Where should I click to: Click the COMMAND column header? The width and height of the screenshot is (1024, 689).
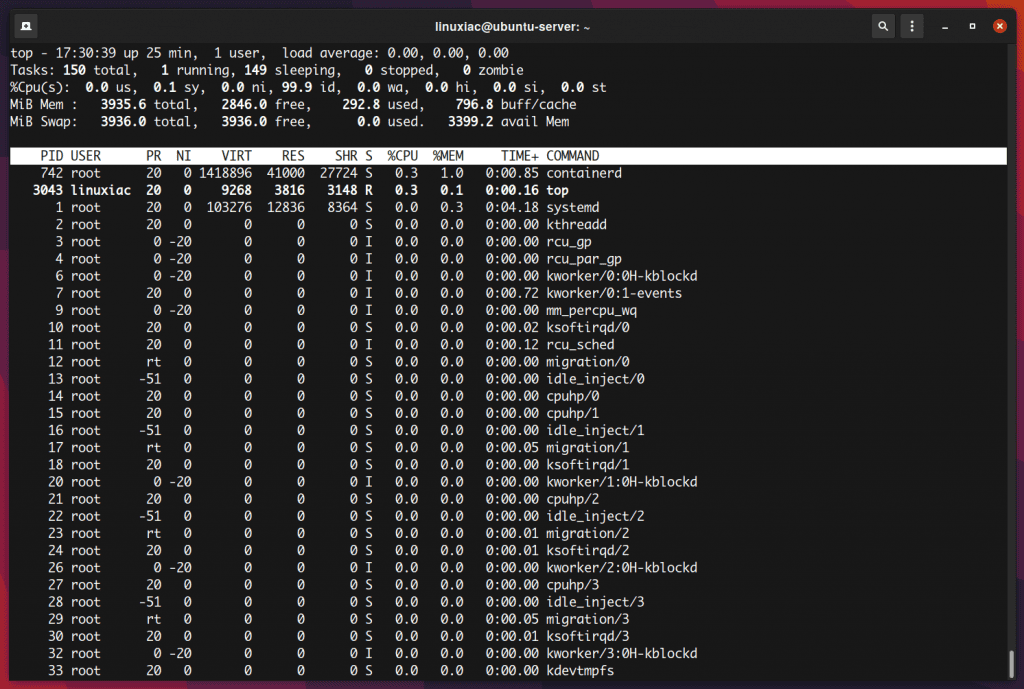[x=573, y=156]
